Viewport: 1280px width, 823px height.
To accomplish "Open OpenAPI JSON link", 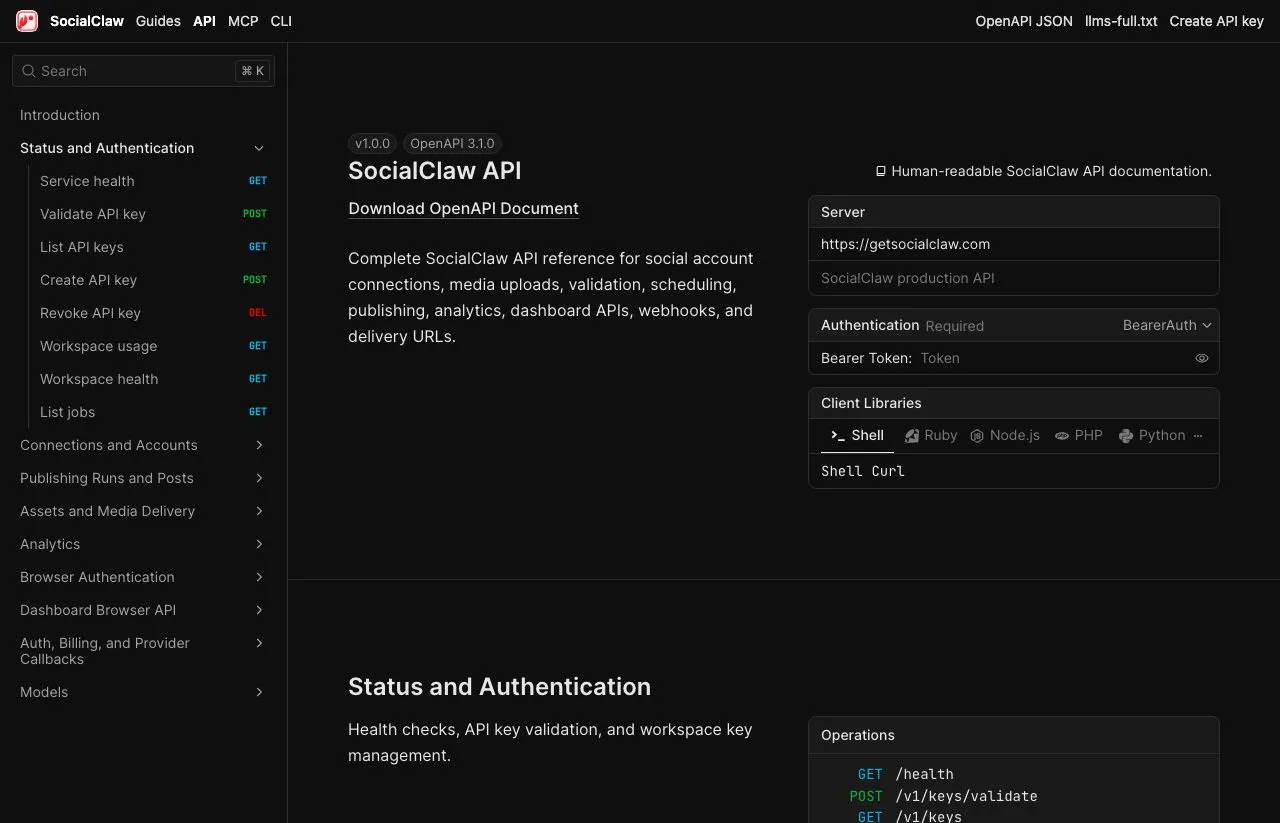I will [1024, 21].
